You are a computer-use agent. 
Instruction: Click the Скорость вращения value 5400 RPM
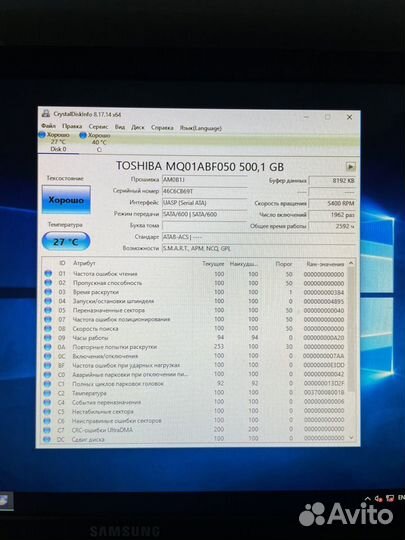pyautogui.click(x=332, y=204)
